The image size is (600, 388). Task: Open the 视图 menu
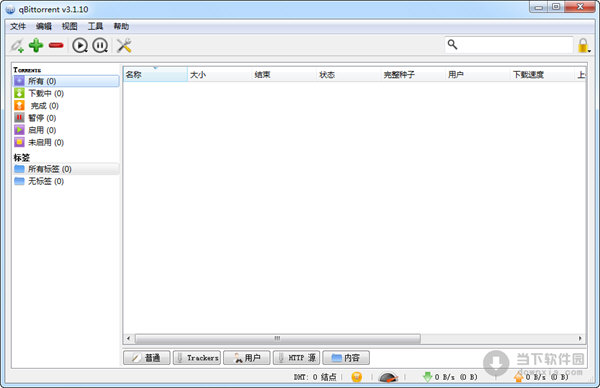pyautogui.click(x=69, y=26)
